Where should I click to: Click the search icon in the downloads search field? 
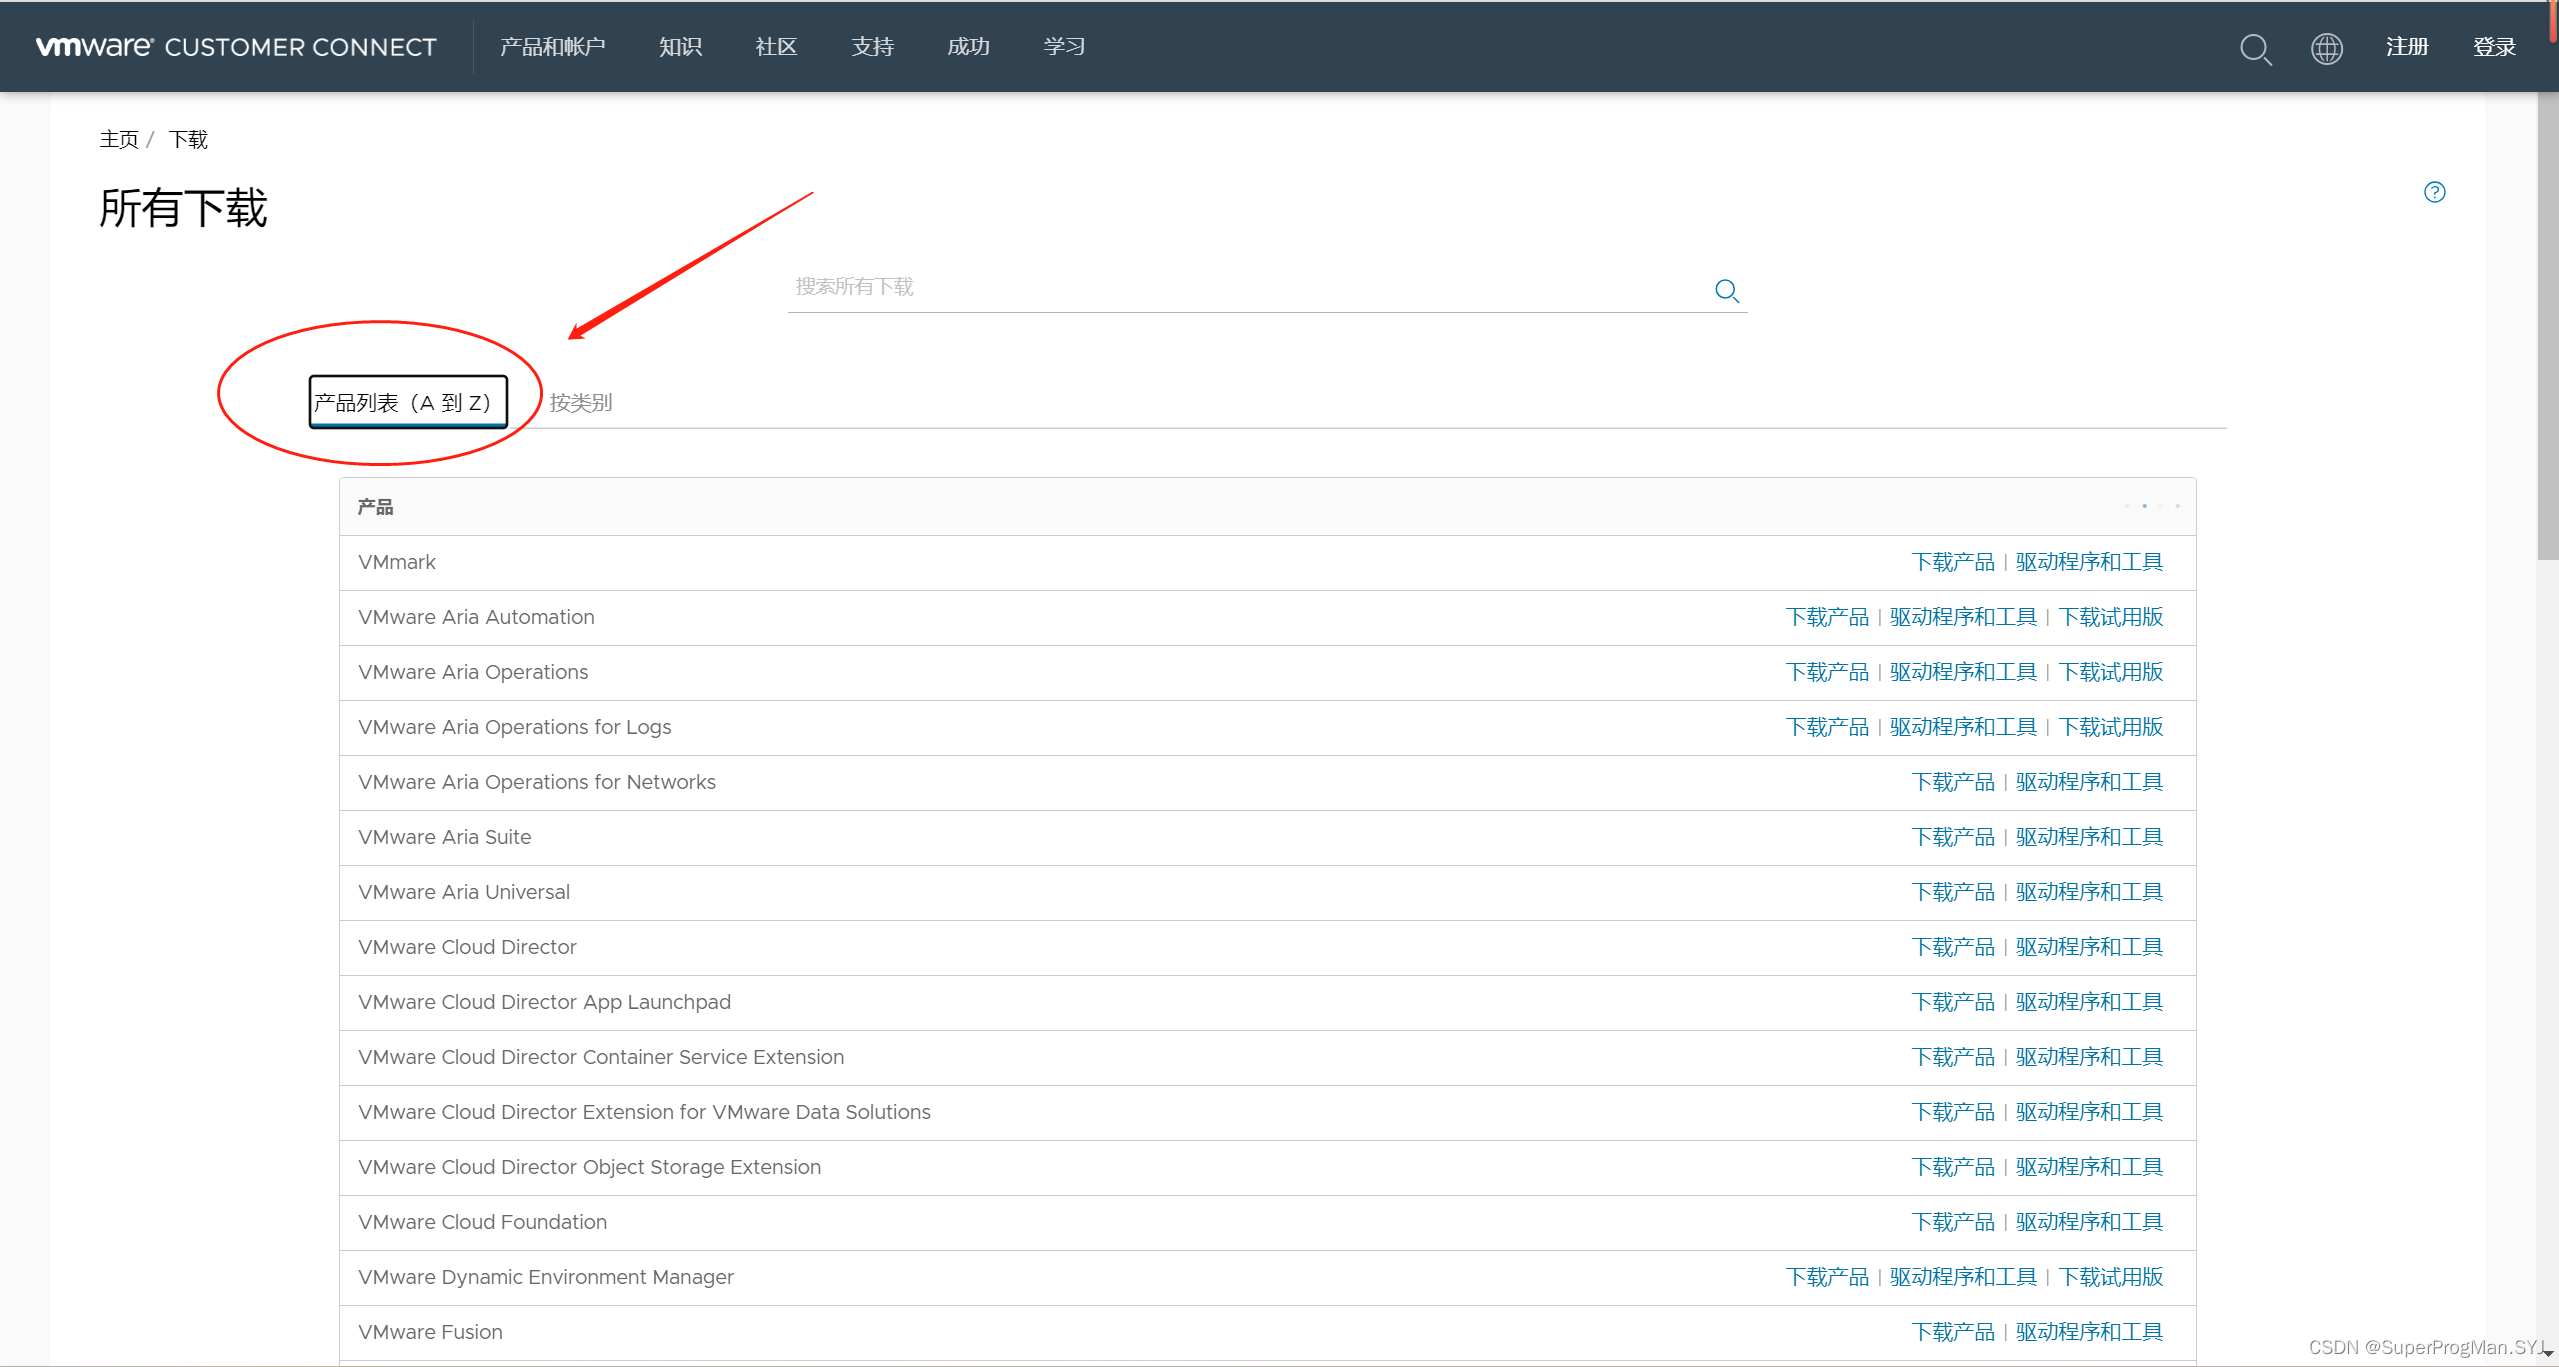click(1727, 290)
